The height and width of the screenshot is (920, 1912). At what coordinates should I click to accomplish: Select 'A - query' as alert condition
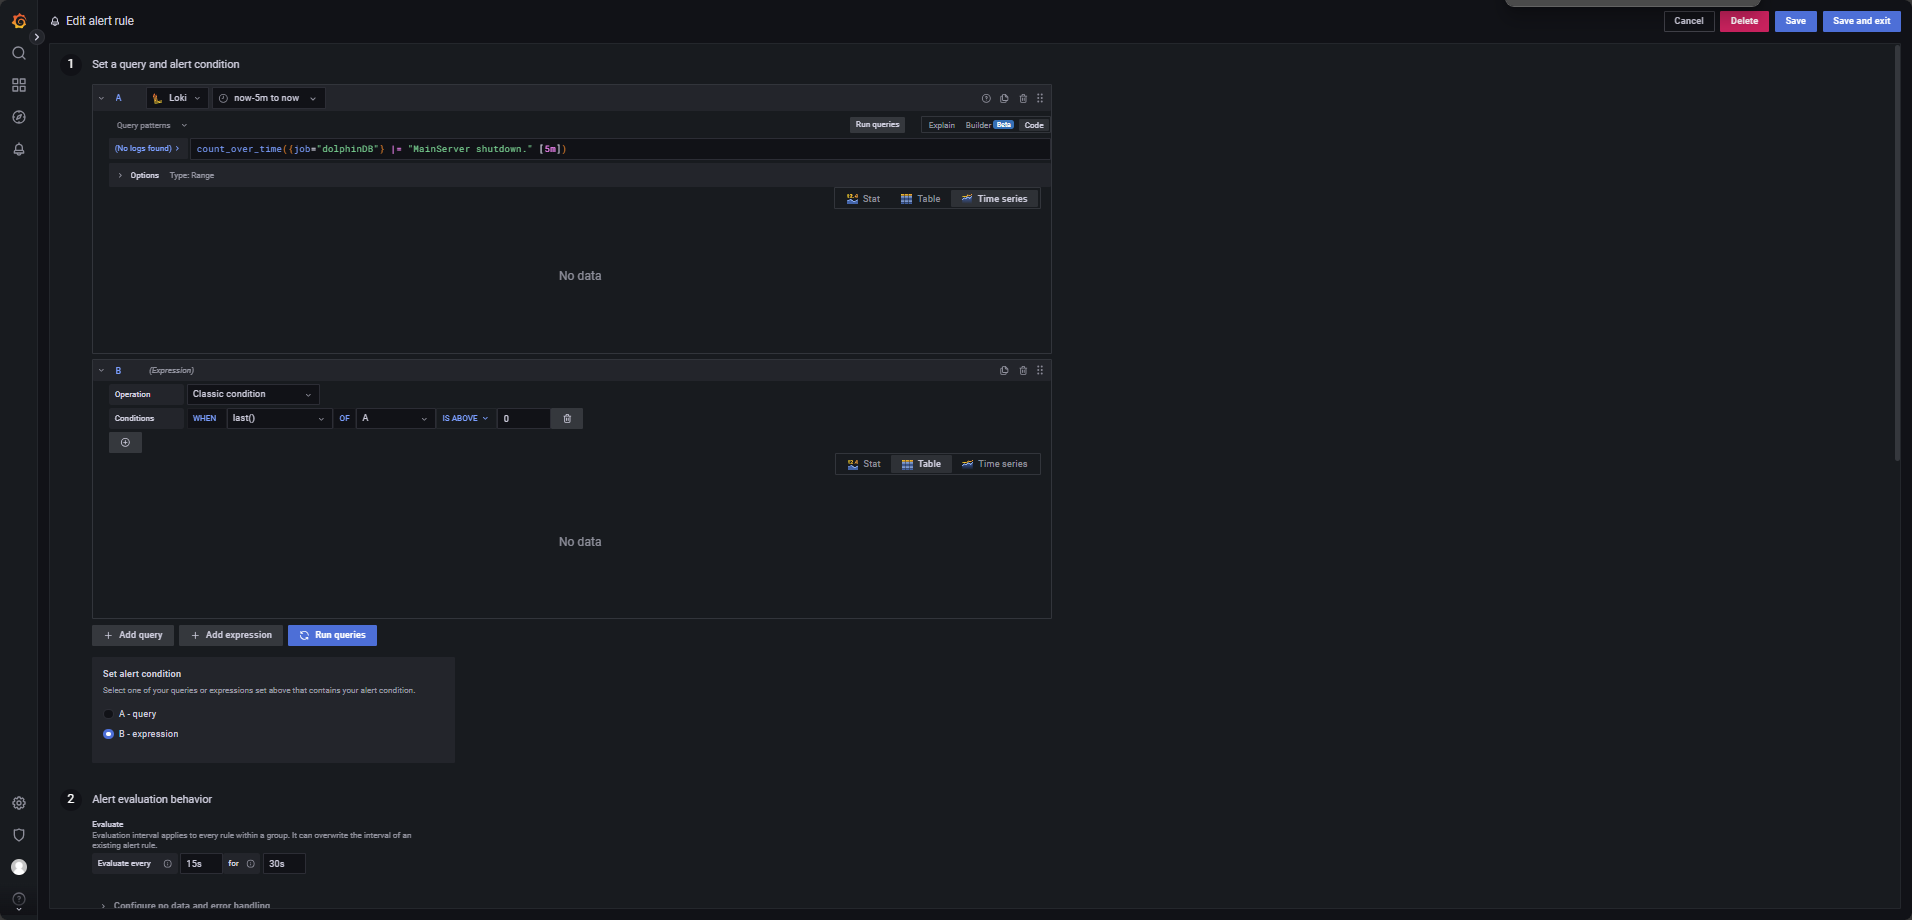coord(109,714)
